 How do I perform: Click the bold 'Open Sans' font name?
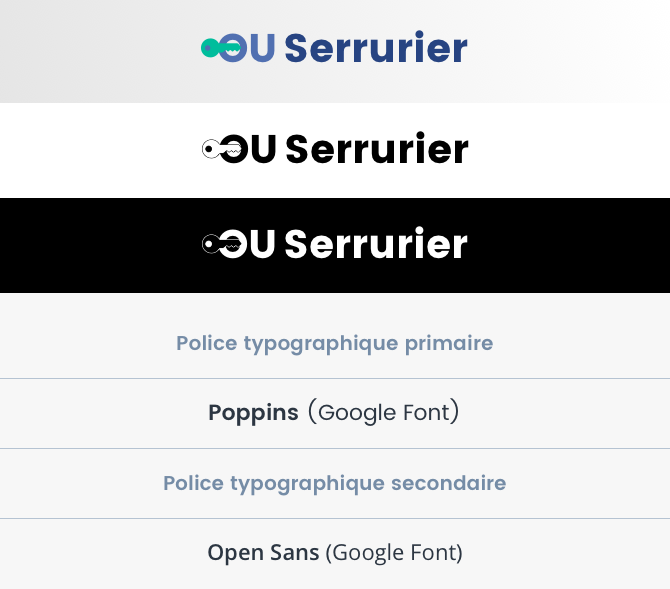click(x=263, y=552)
